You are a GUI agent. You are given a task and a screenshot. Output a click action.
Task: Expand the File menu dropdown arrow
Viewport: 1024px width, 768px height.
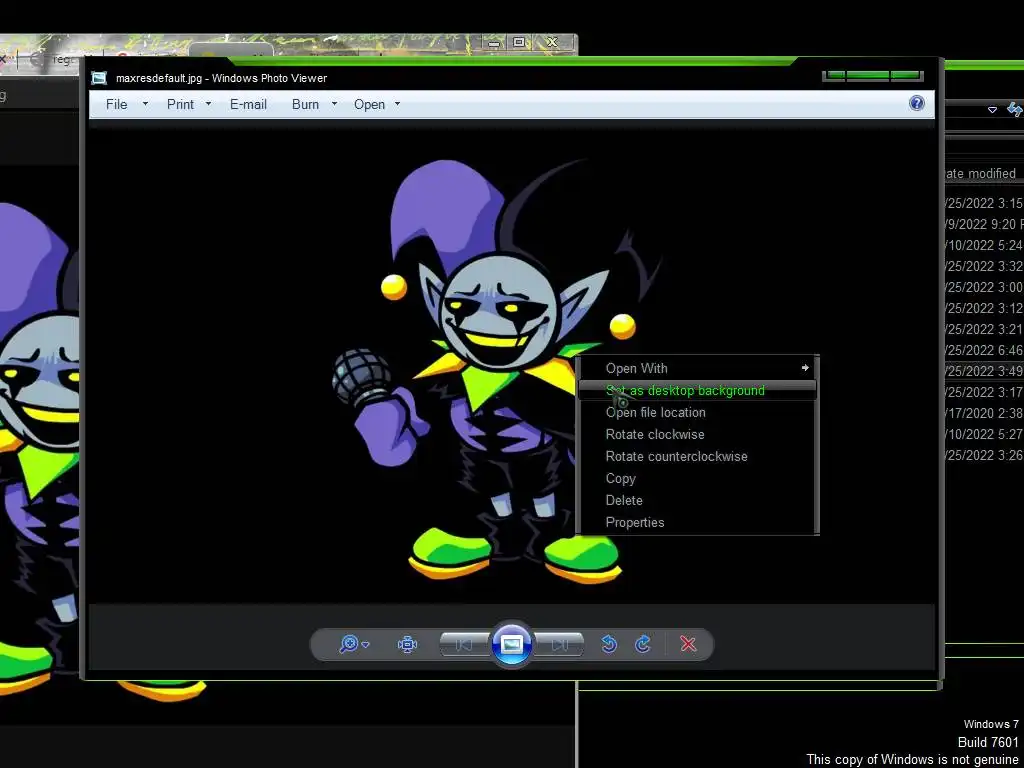tap(145, 104)
